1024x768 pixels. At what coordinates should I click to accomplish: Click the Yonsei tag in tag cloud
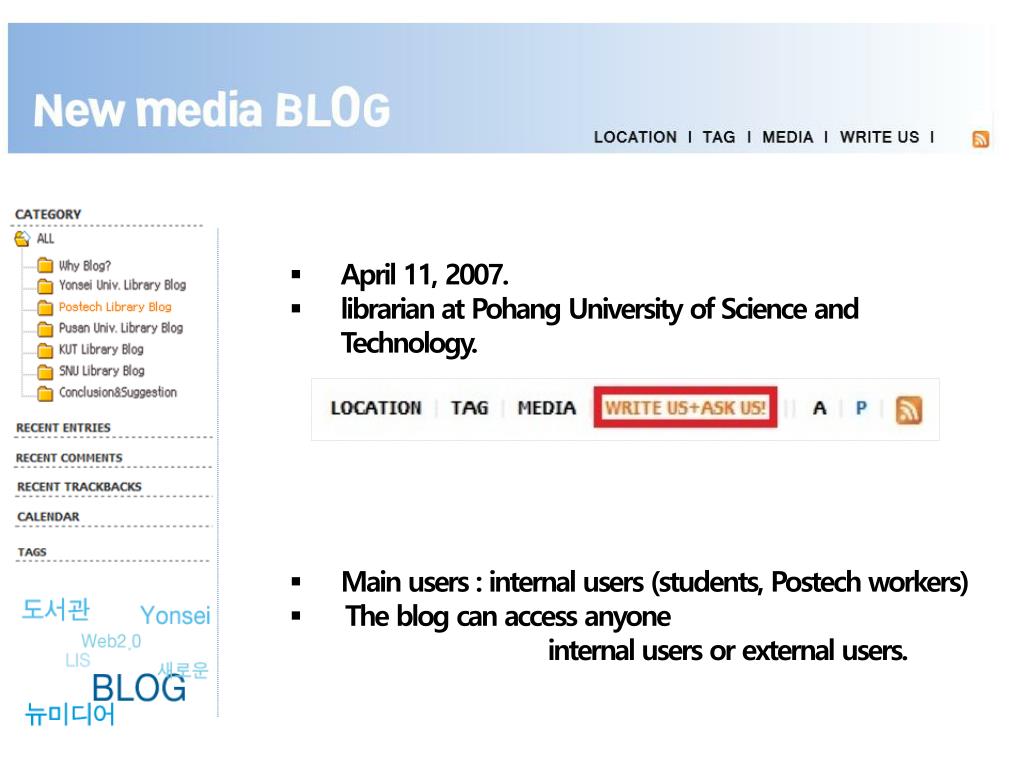coord(175,615)
